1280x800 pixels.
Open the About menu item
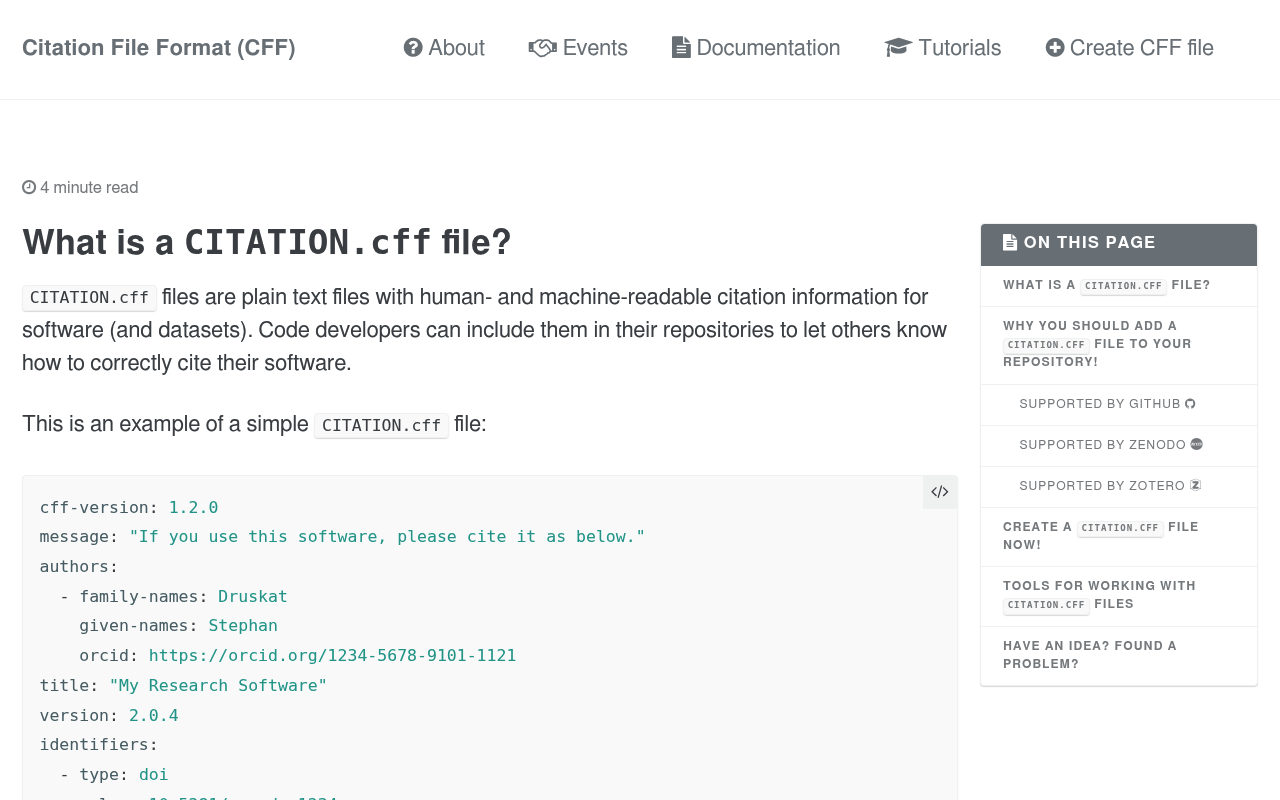[x=444, y=48]
